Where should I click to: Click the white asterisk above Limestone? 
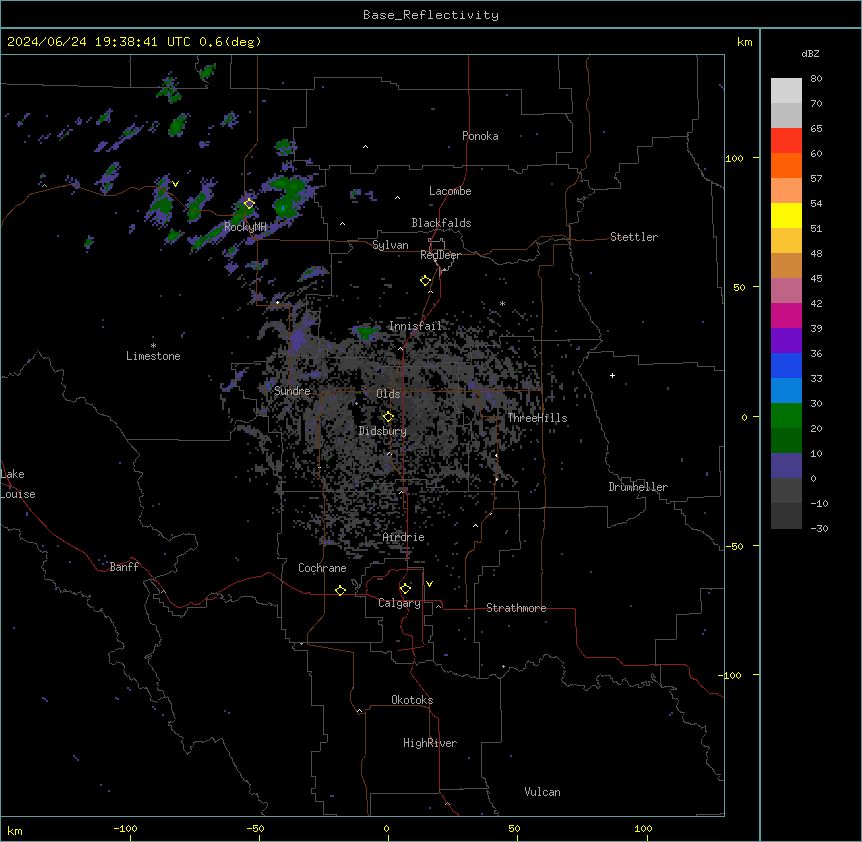point(153,346)
